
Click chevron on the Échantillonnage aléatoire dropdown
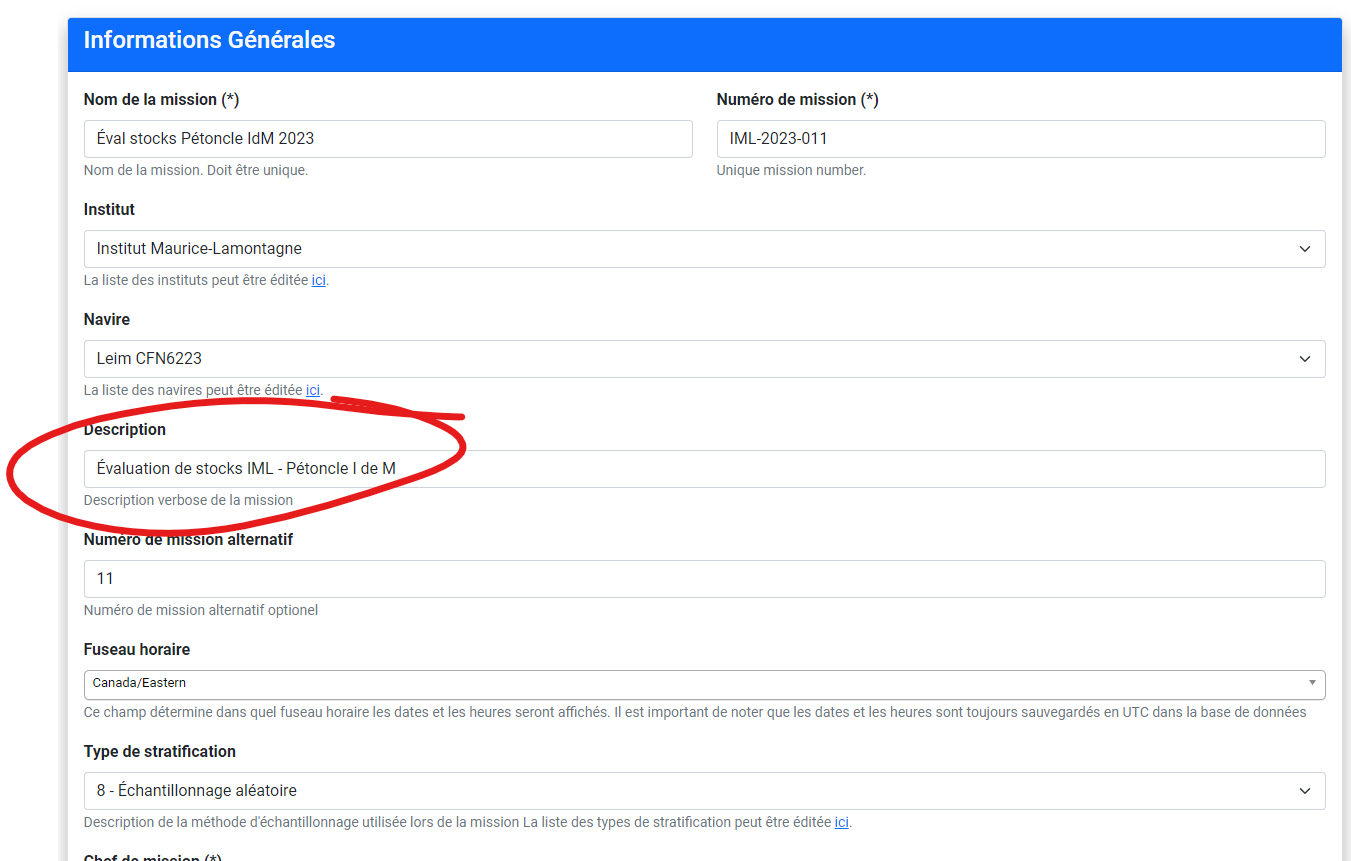click(1304, 791)
